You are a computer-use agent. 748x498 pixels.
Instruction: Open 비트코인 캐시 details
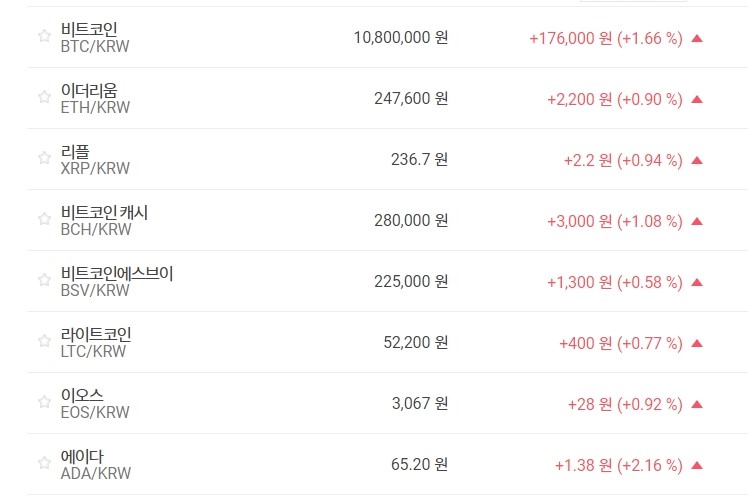(x=104, y=212)
